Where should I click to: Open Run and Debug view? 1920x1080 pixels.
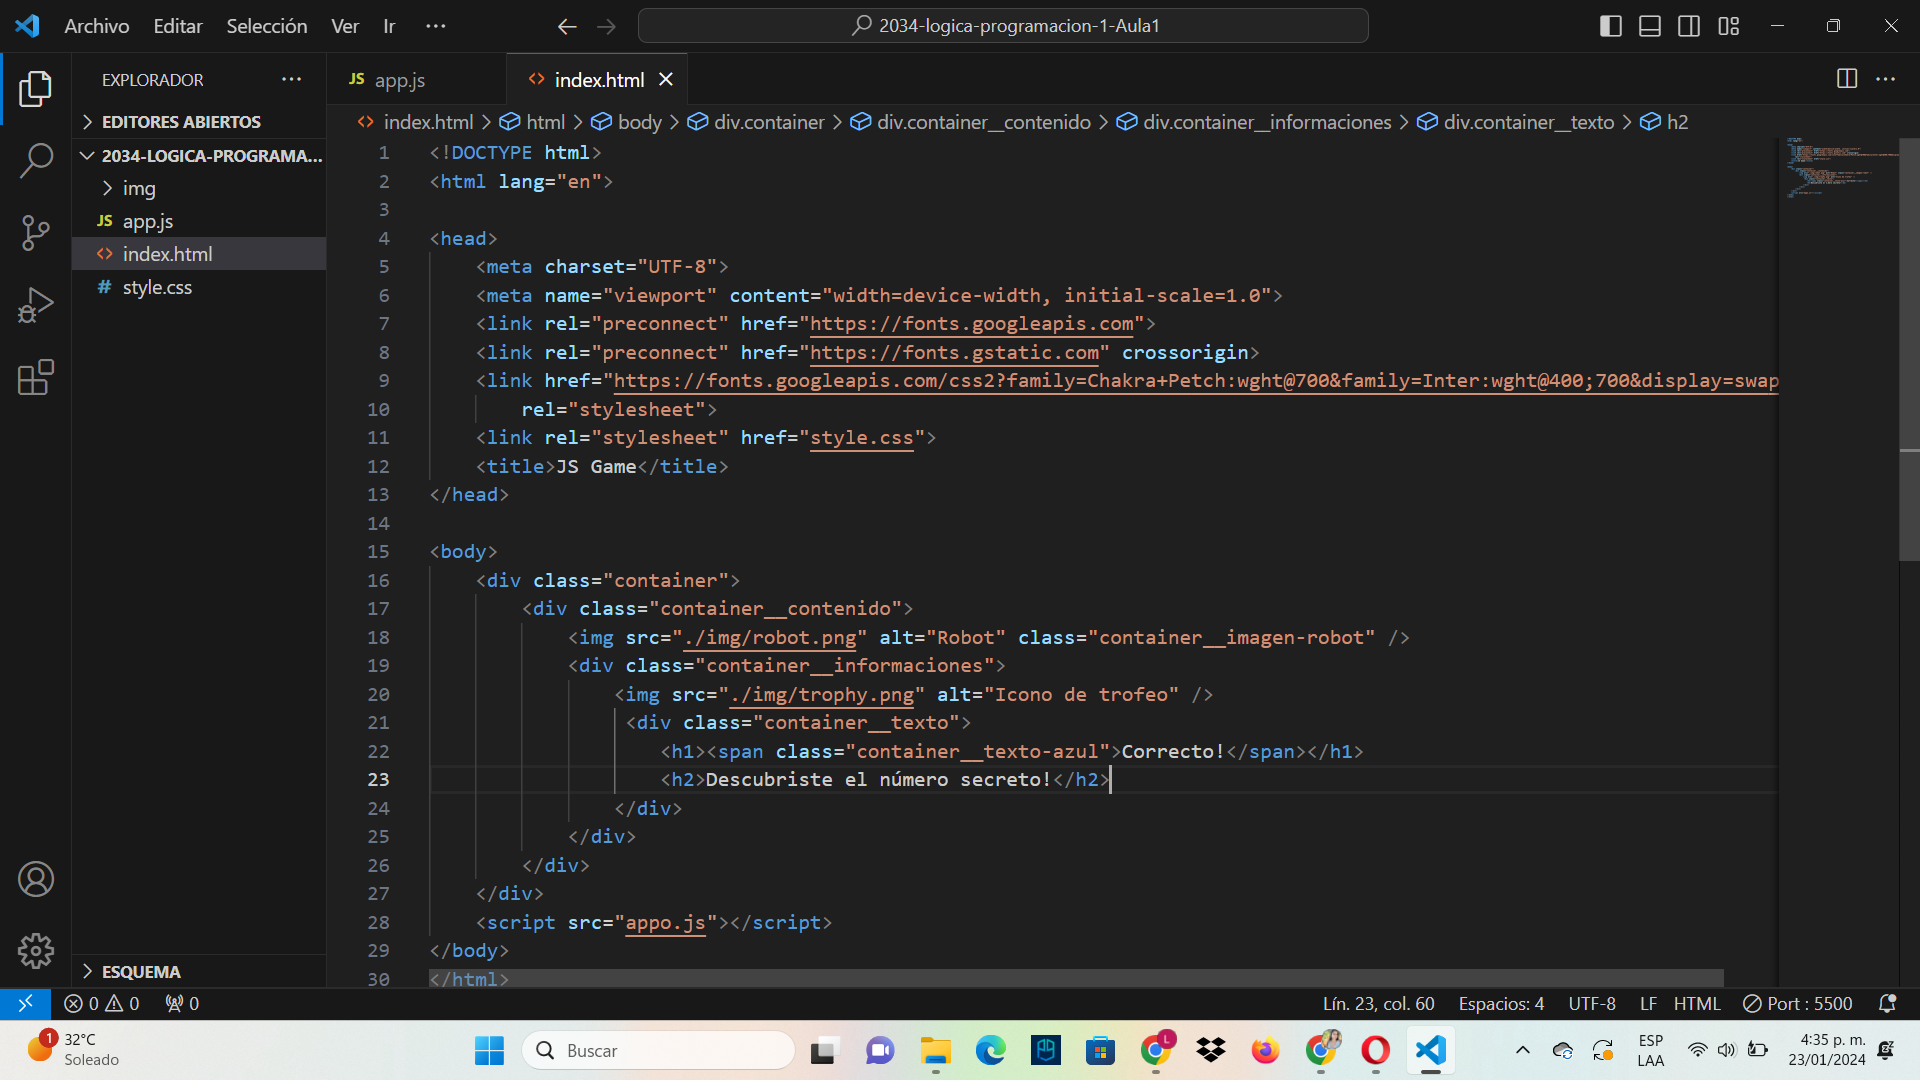[36, 305]
